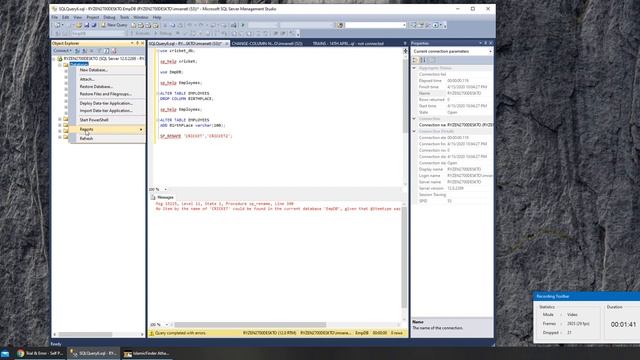Collapse Connection Details section in Properties
640x360 pixels.
414,131
